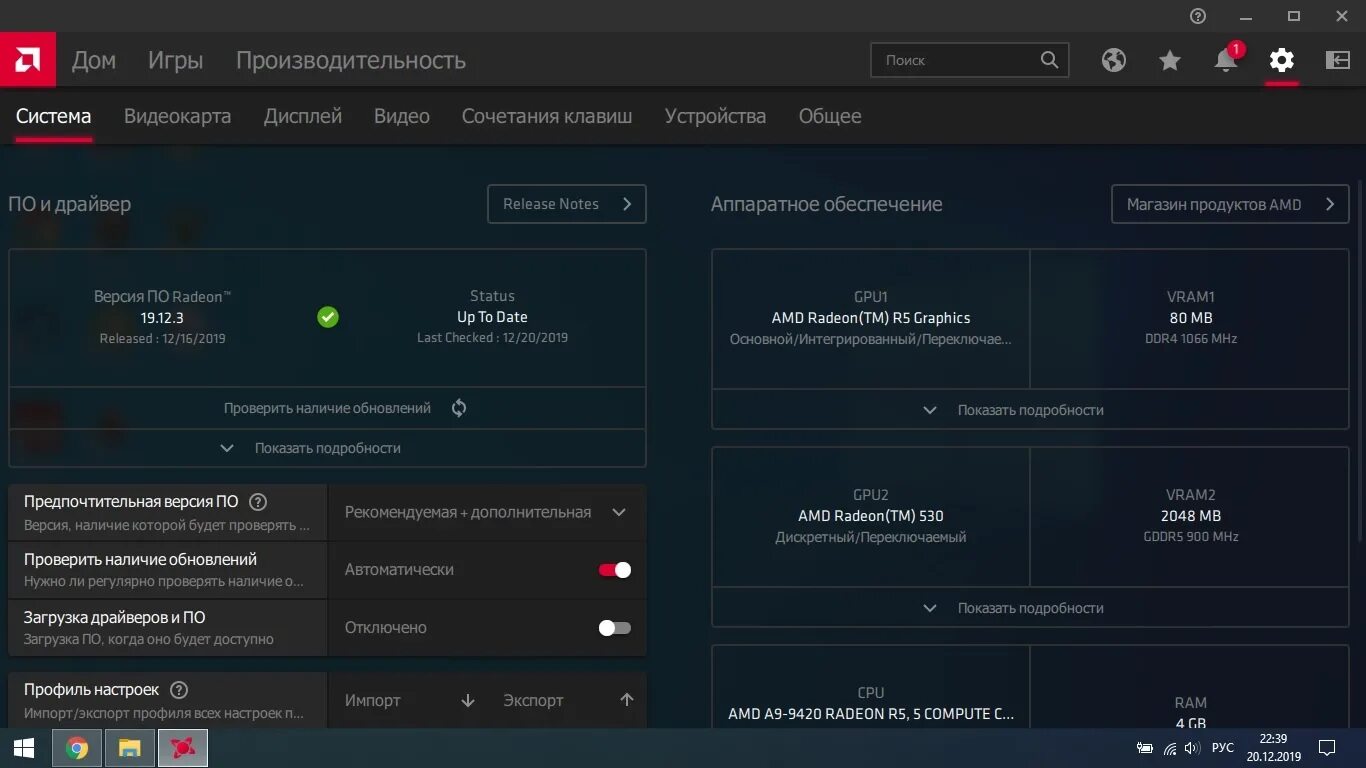Click the AMD Radeon(TM) 530 text

871,516
